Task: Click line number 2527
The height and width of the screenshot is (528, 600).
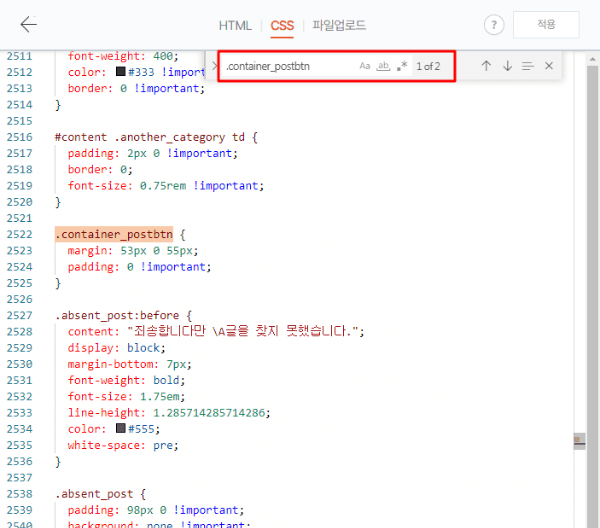Action: 20,315
